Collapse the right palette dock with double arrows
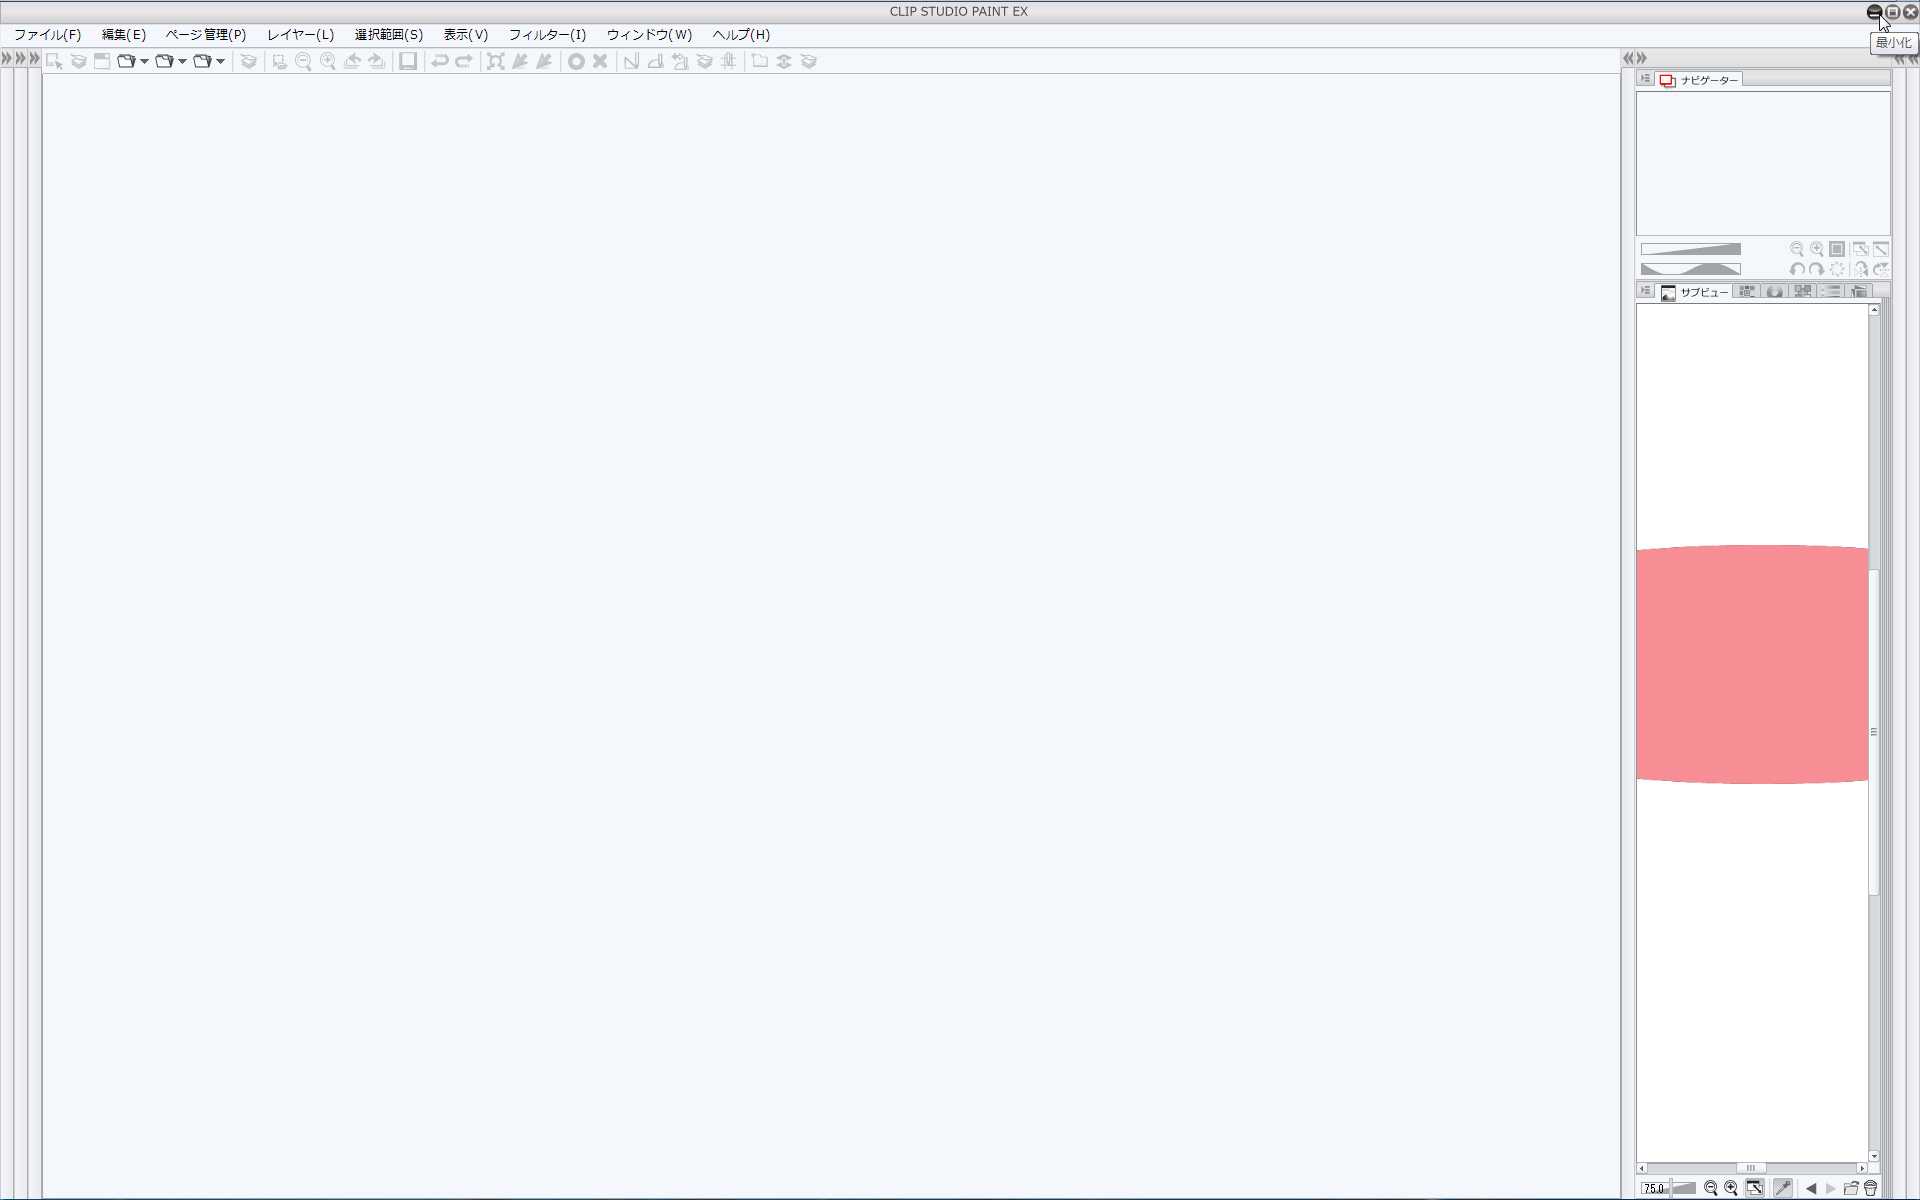 click(1641, 58)
